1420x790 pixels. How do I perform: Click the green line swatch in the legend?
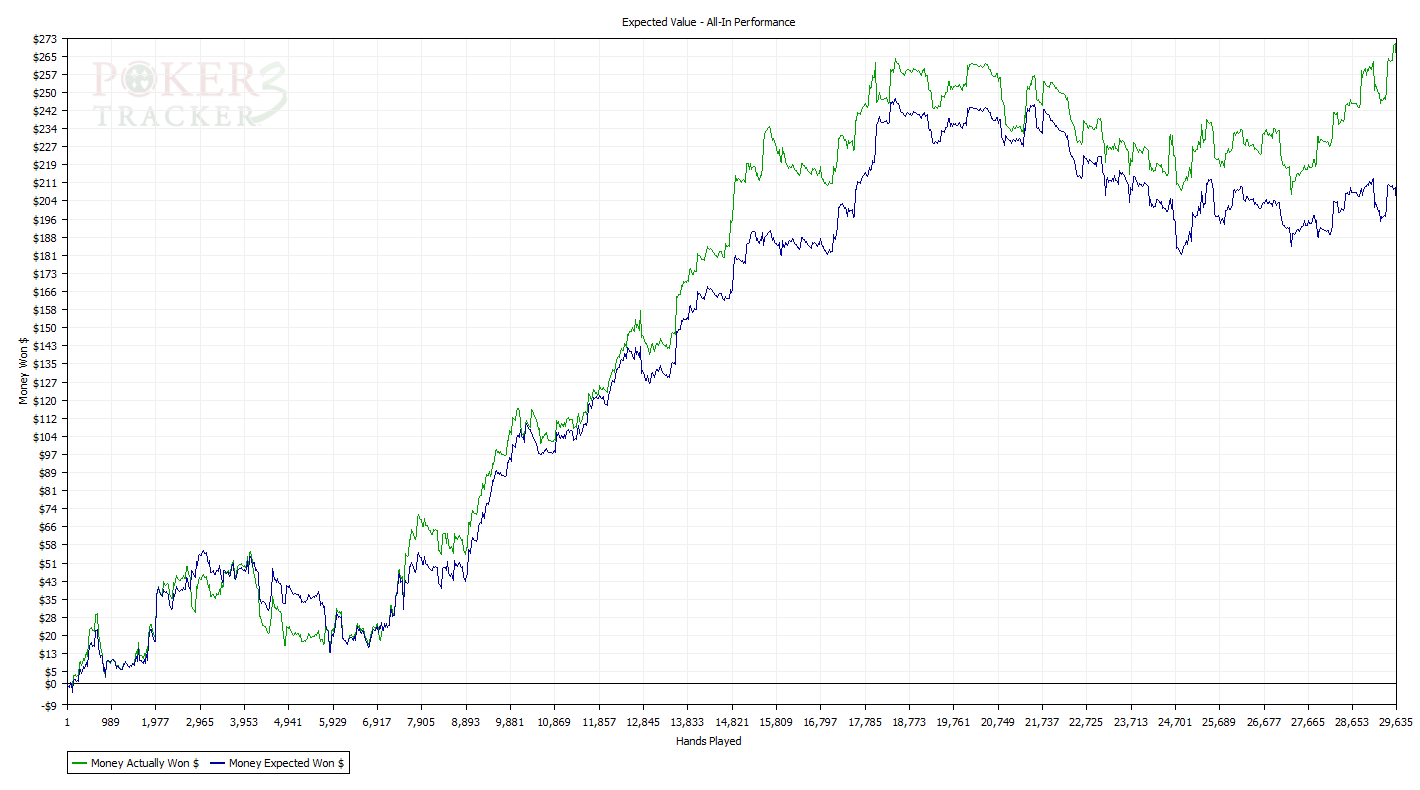coord(79,763)
